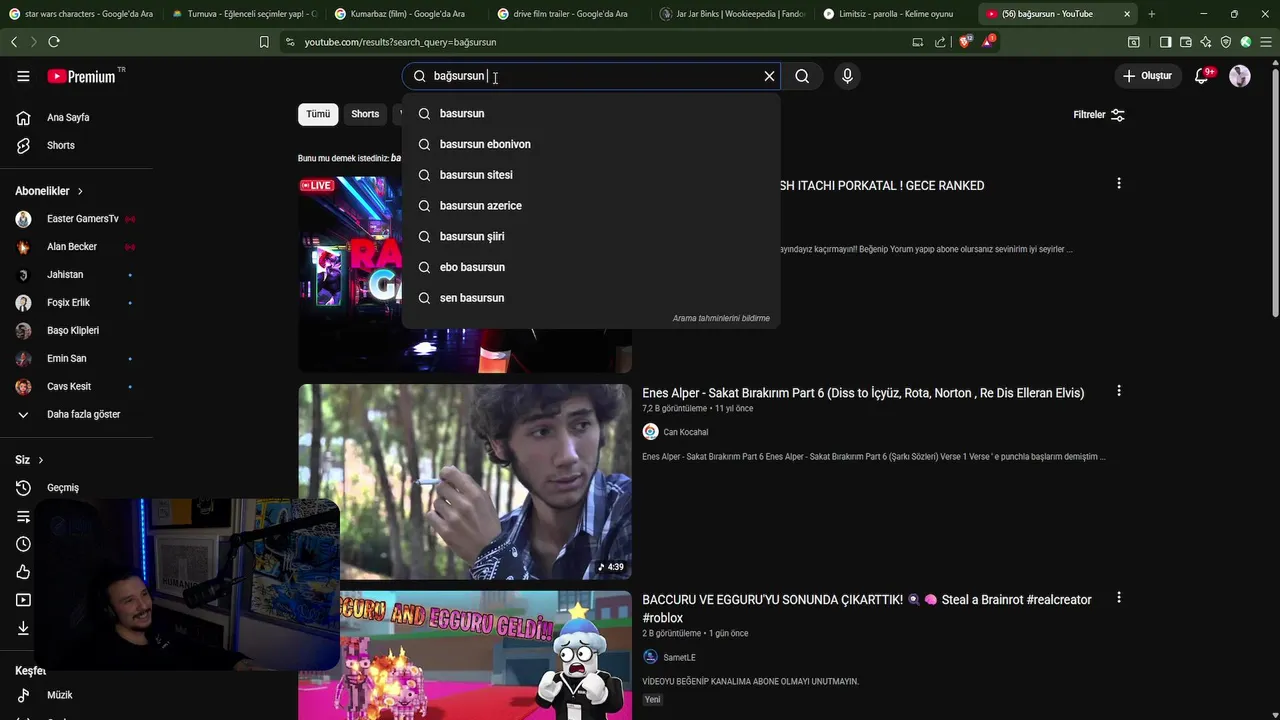
Task: Clear the search box with the X icon
Action: pyautogui.click(x=769, y=76)
